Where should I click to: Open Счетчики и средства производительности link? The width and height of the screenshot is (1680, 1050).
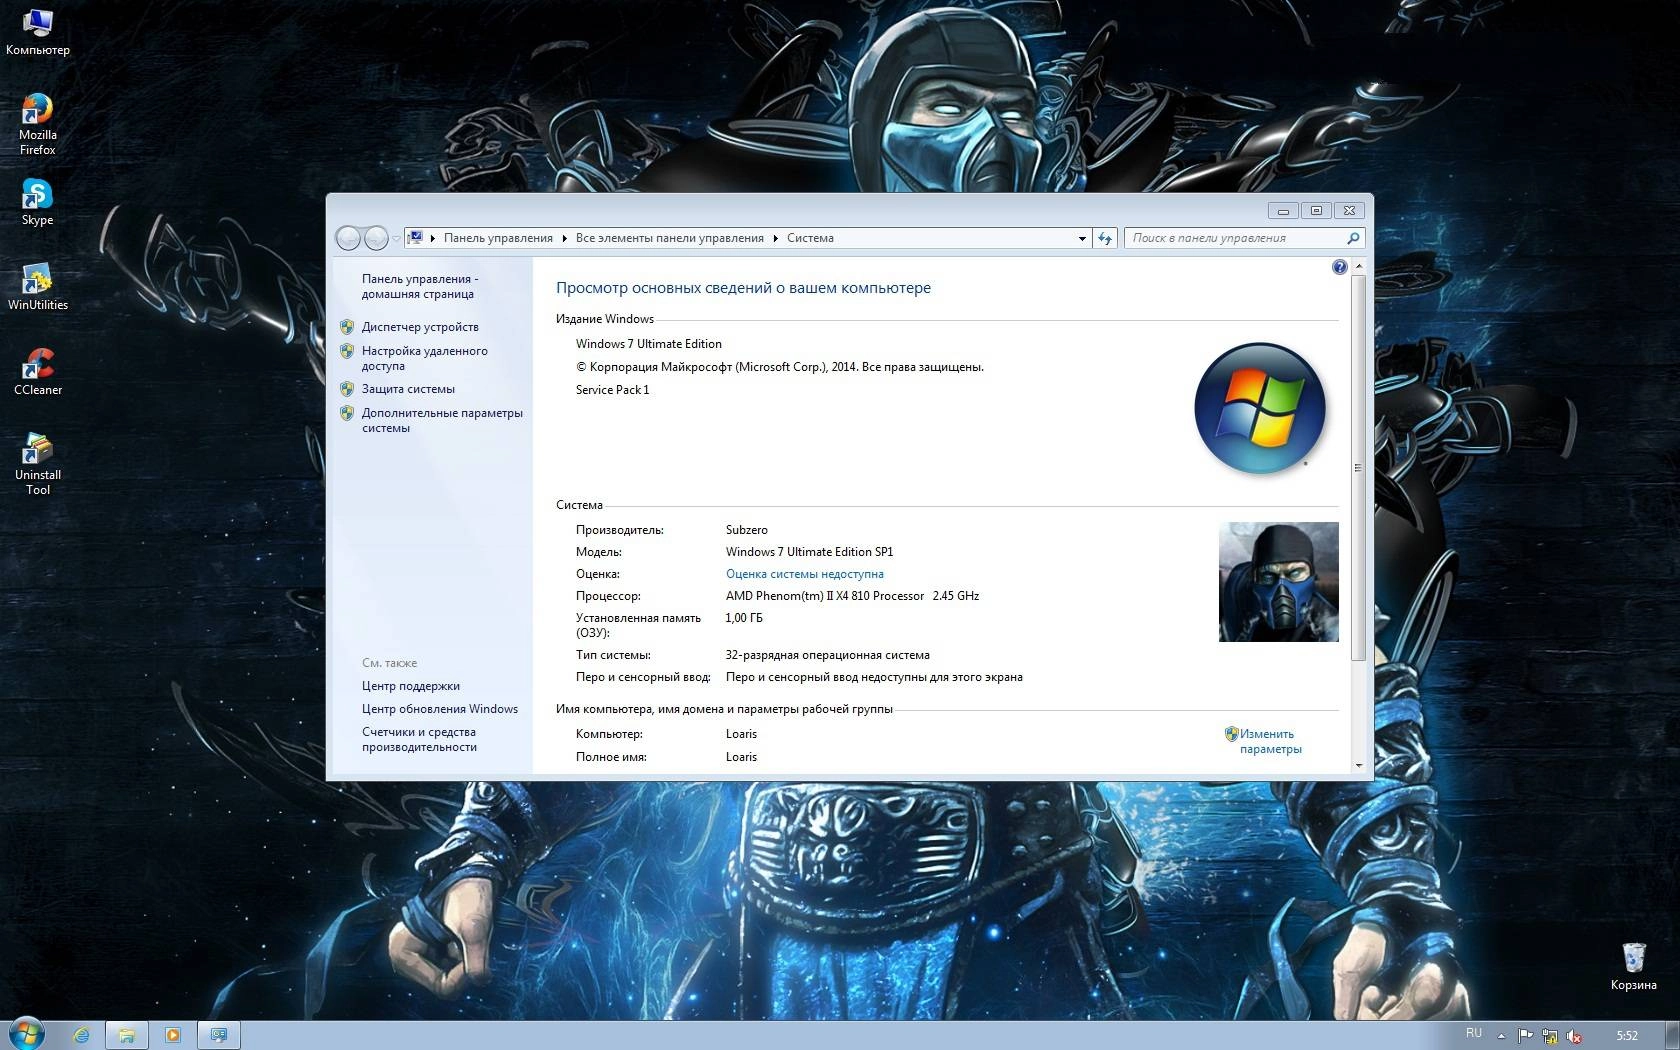pyautogui.click(x=419, y=739)
